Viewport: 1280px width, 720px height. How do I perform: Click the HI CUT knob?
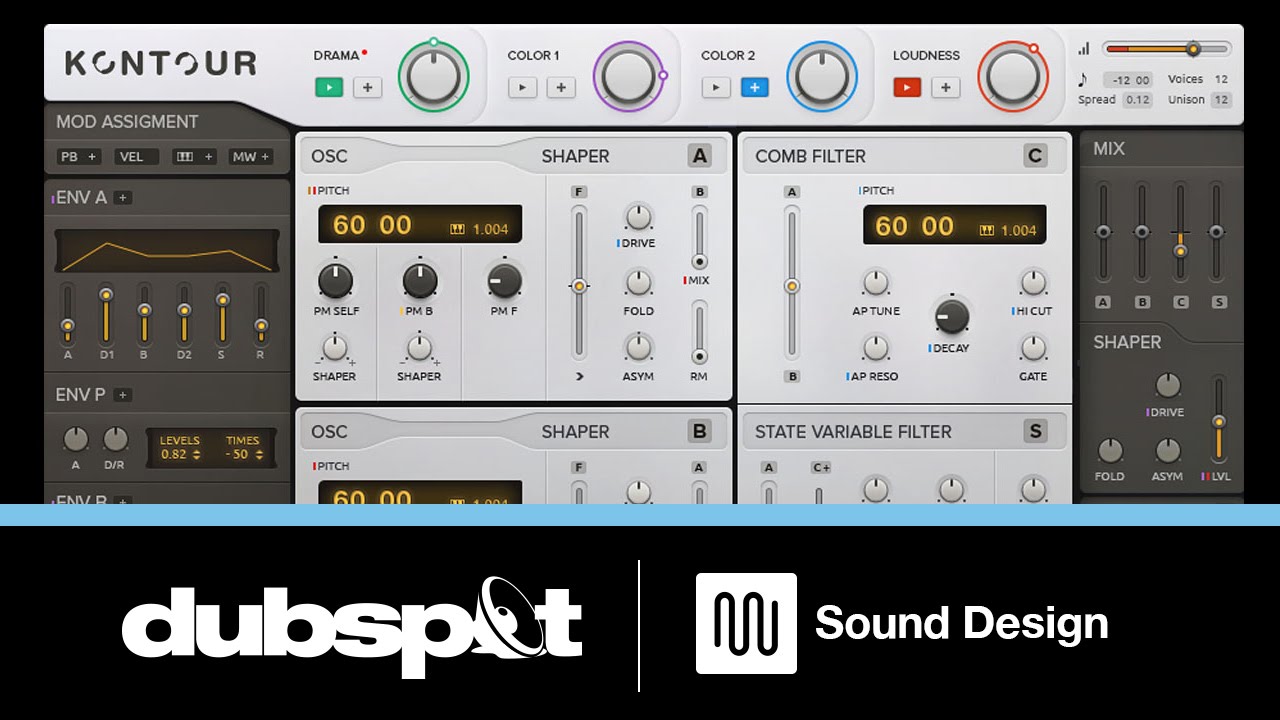click(x=1033, y=283)
